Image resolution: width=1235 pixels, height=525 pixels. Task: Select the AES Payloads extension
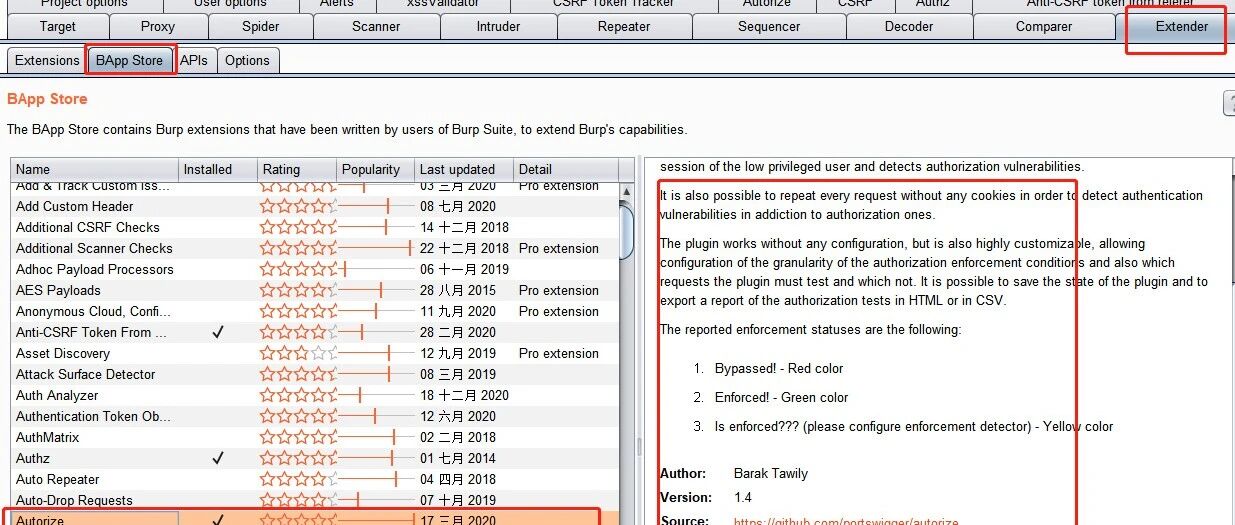315,290
